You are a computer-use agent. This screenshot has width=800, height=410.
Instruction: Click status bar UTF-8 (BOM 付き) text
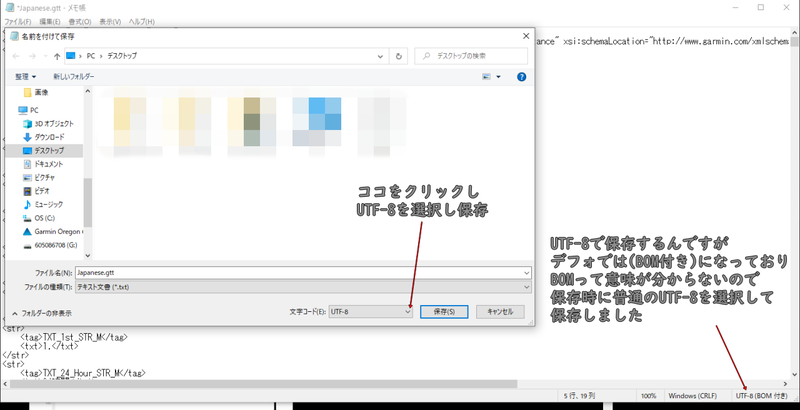[761, 396]
